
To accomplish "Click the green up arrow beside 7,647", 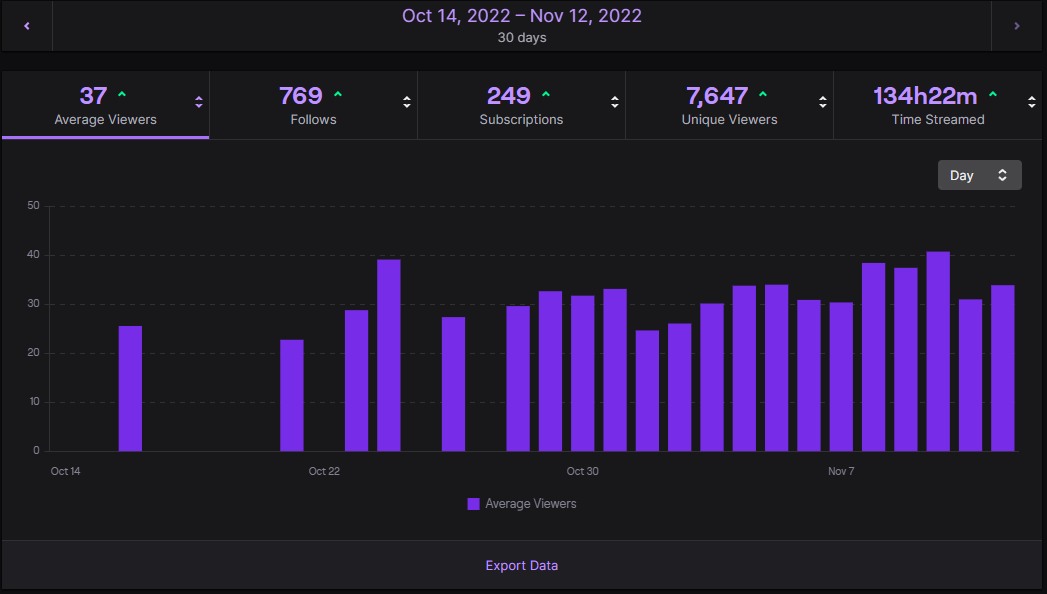I will click(763, 95).
